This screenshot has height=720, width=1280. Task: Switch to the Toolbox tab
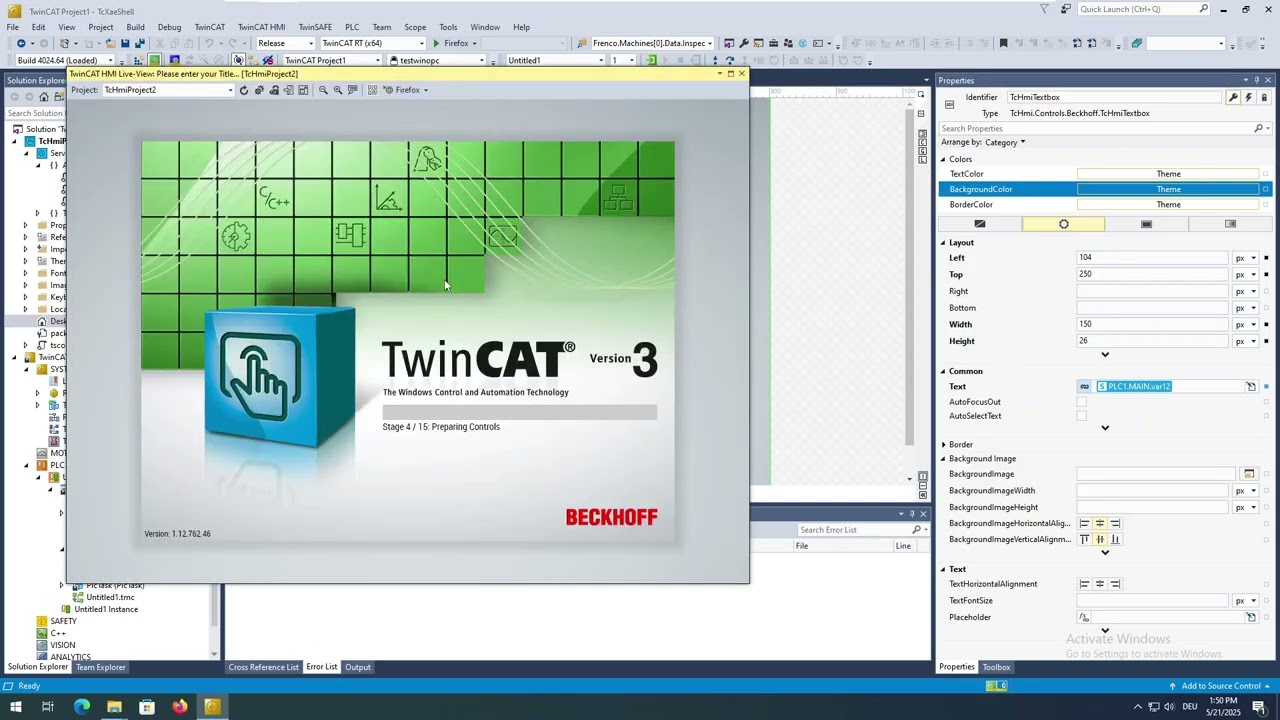click(x=996, y=667)
